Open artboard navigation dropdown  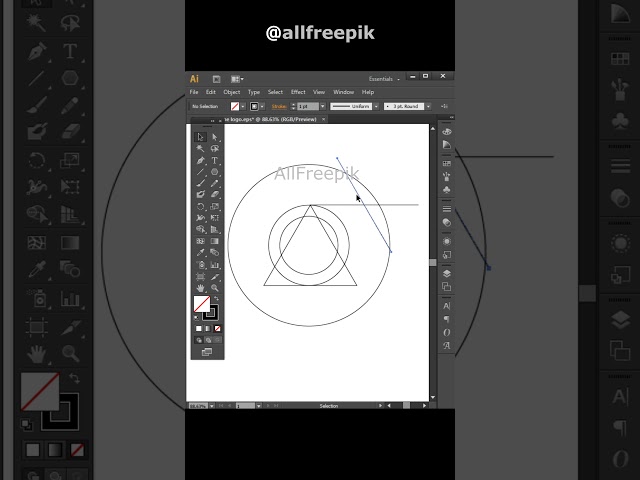point(259,406)
